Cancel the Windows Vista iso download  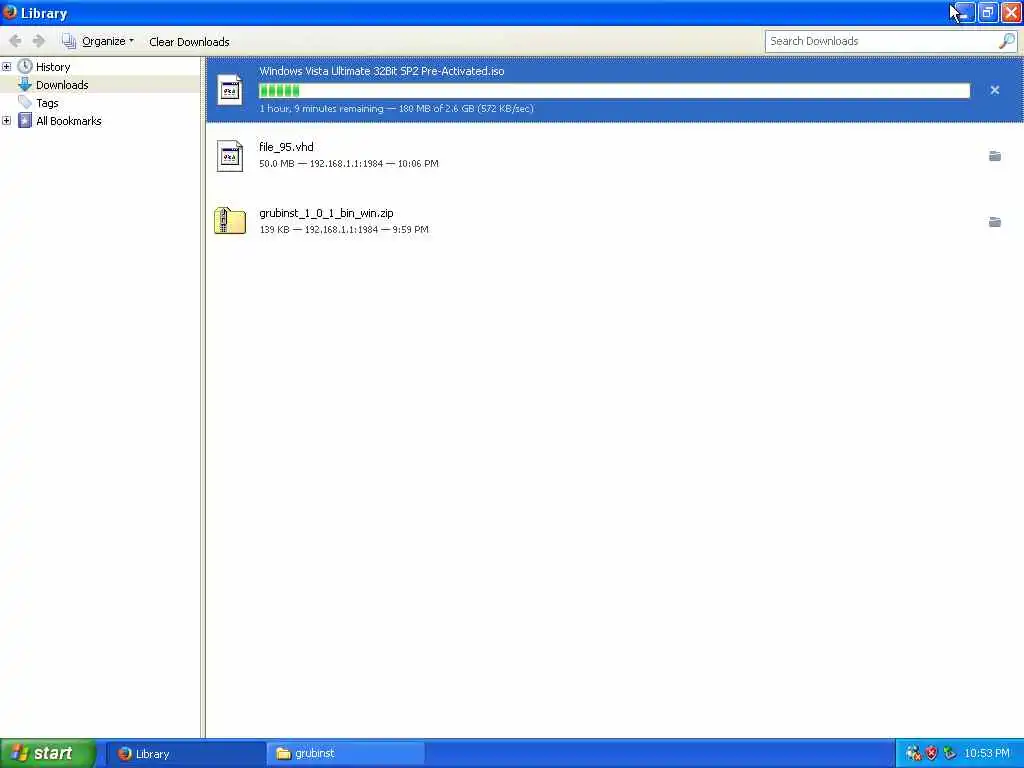click(x=995, y=90)
